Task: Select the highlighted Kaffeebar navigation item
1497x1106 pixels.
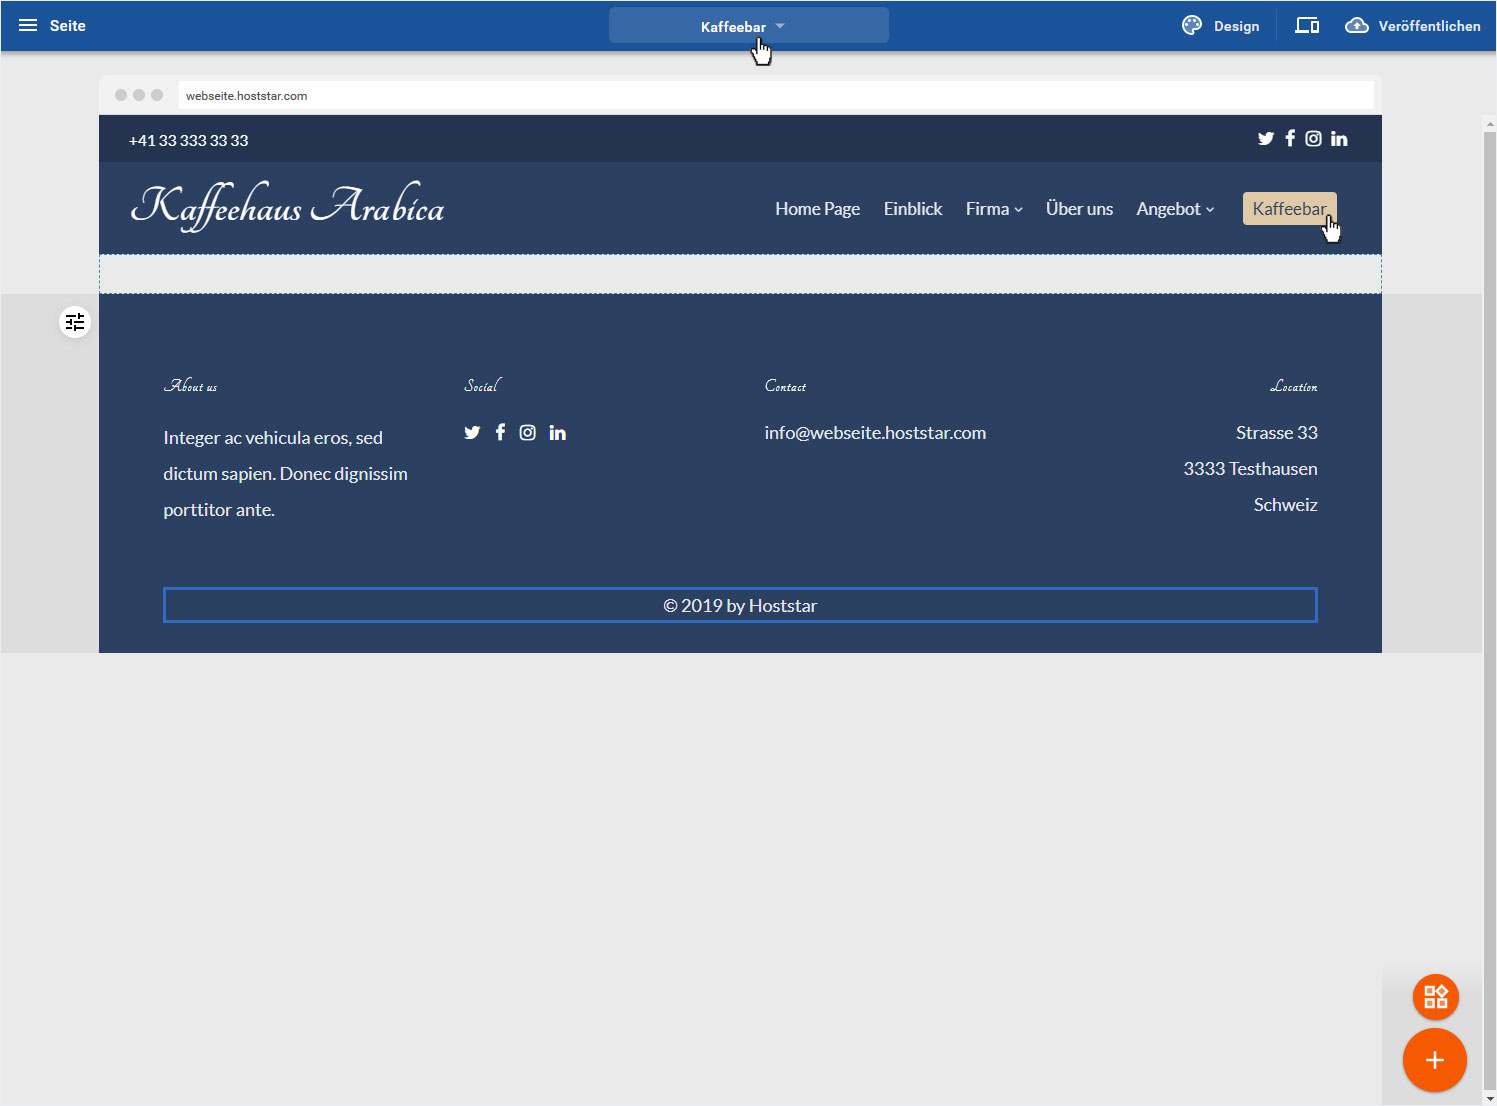Action: pos(1289,209)
